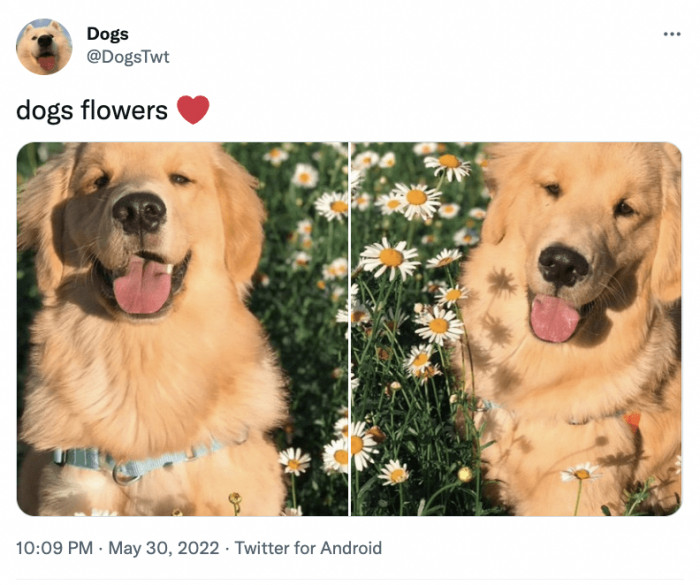Click the tweet text "dogs flowers"
Image resolution: width=700 pixels, height=585 pixels.
click(x=92, y=110)
